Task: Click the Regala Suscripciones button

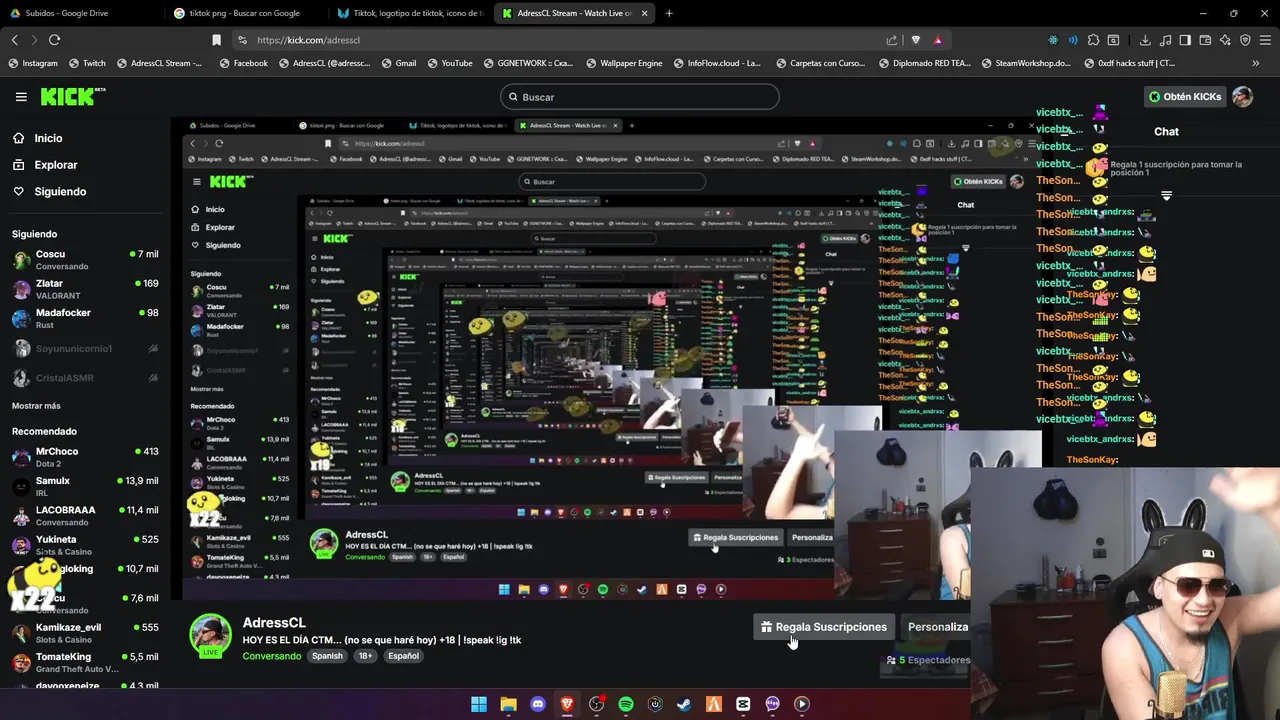Action: [824, 627]
